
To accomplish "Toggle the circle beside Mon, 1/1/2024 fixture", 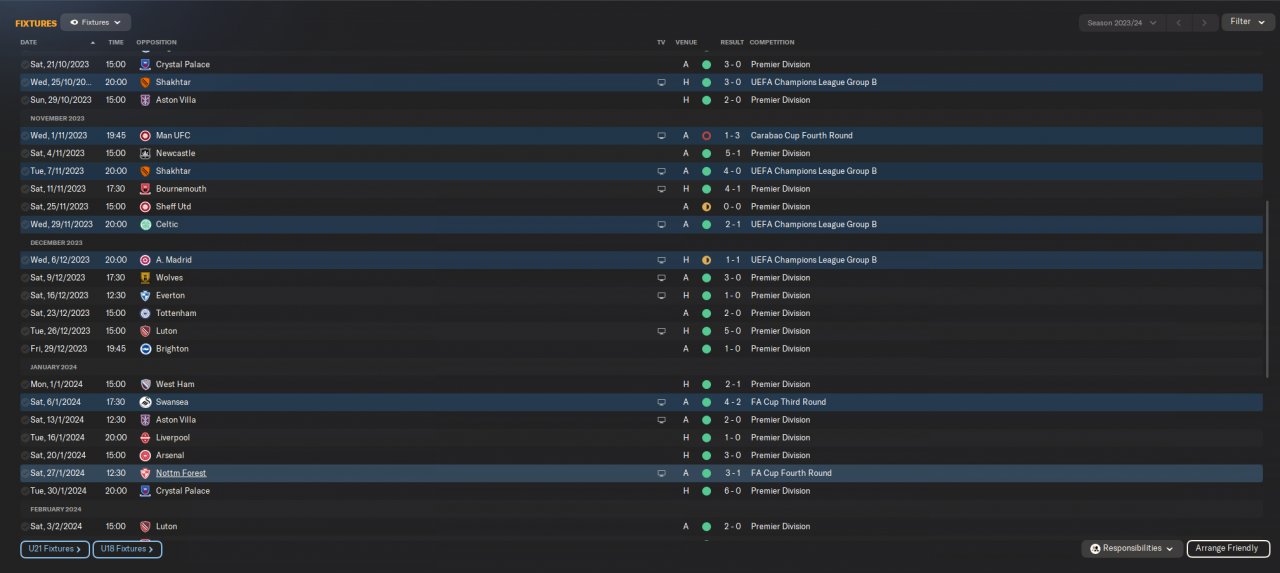I will click(25, 384).
